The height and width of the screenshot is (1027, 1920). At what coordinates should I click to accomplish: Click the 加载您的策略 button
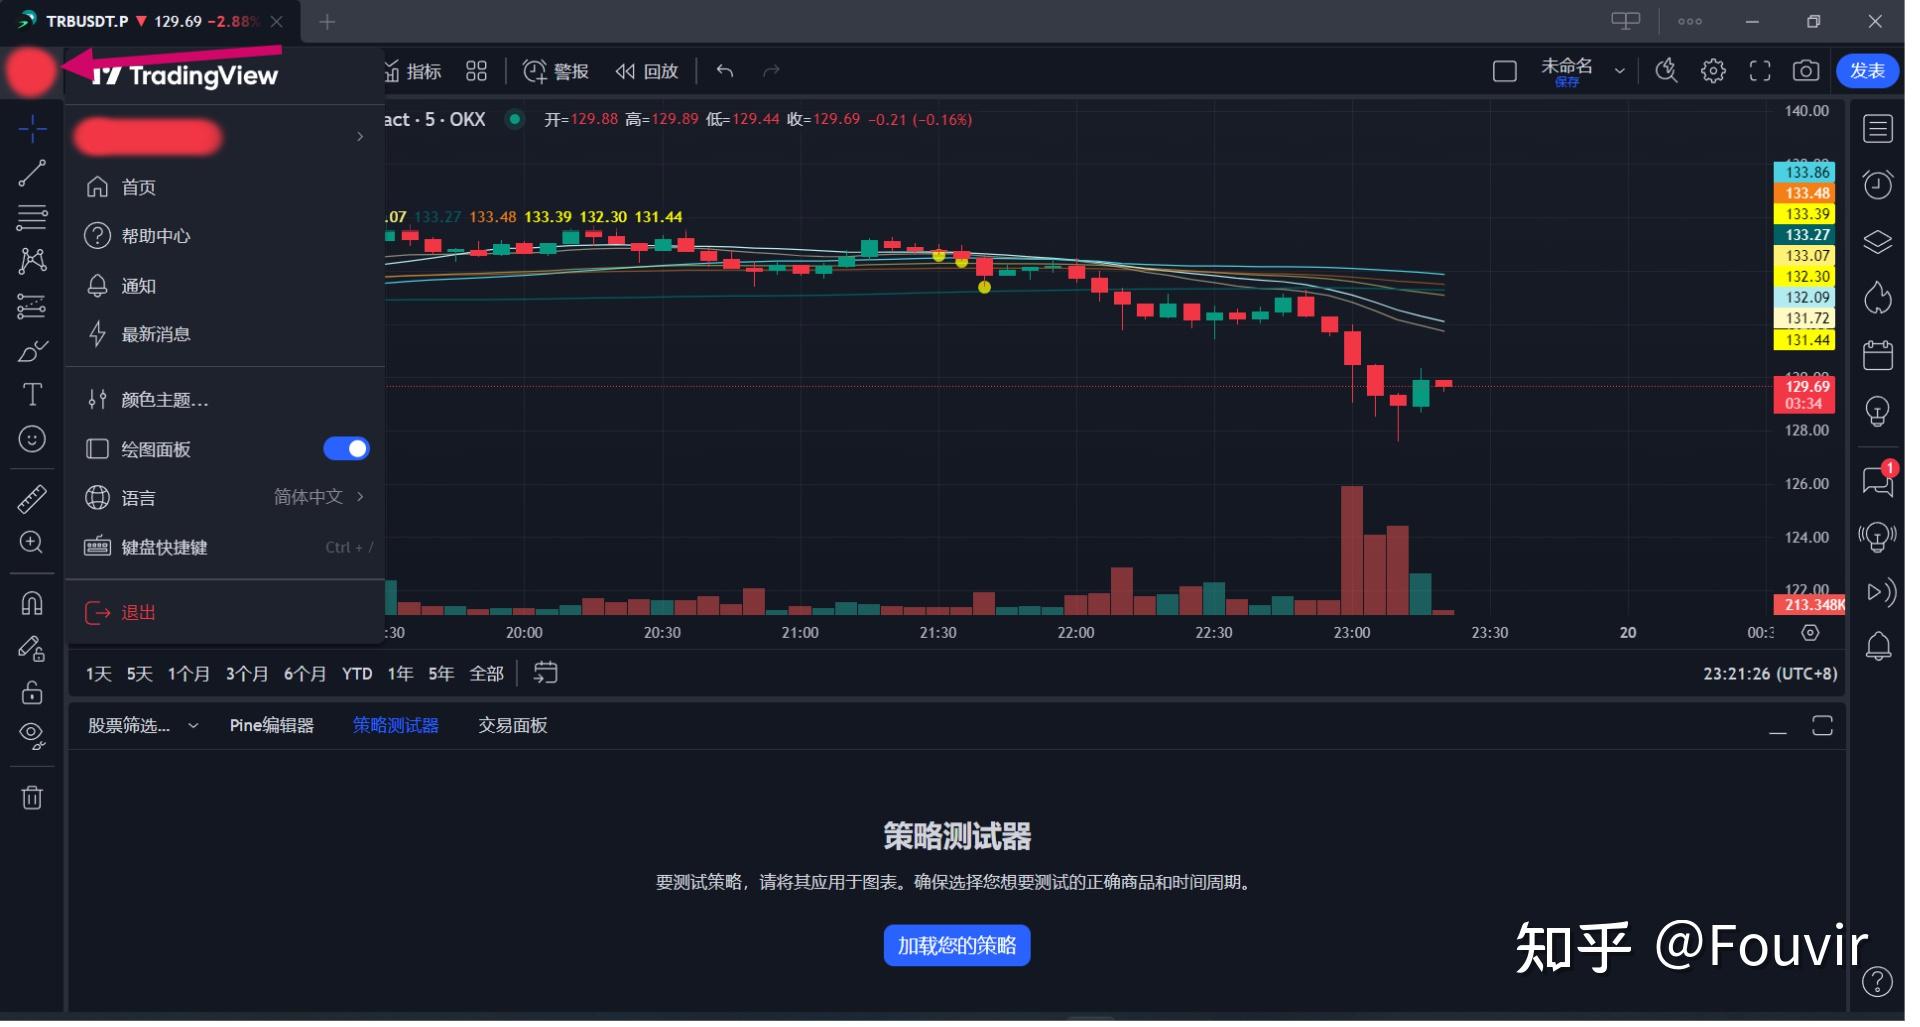(x=956, y=944)
